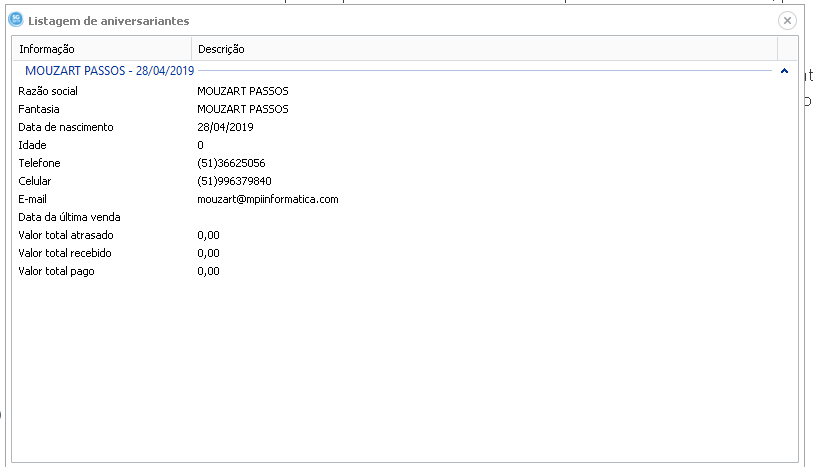Image resolution: width=813 pixels, height=467 pixels.
Task: Click the blank header cell right of Descrição
Action: [787, 49]
